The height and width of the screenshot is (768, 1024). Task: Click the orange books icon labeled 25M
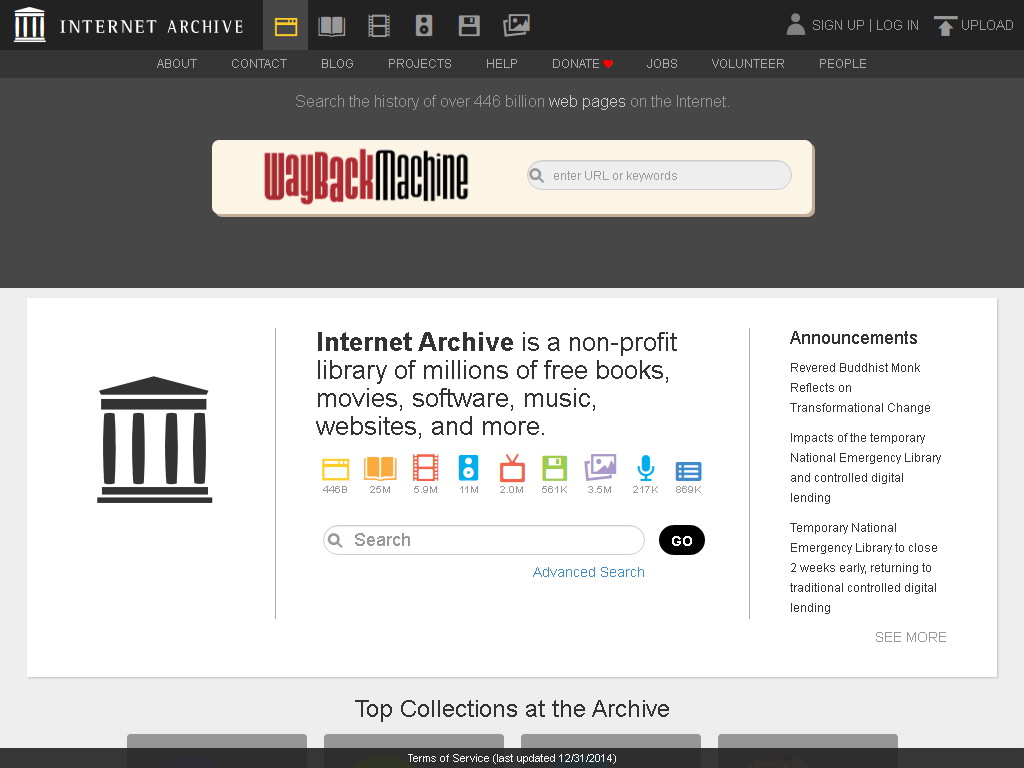coord(380,468)
